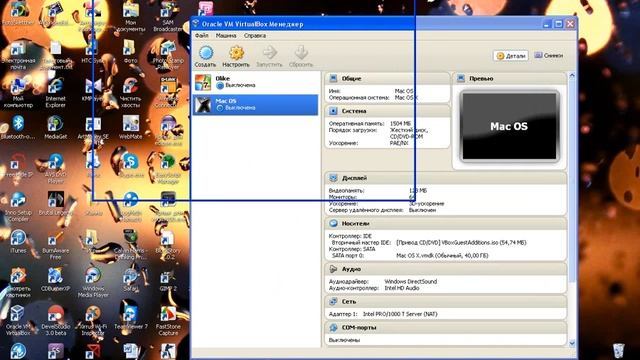Image resolution: width=640 pixels, height=360 pixels.
Task: Select the Olike virtual machine entry
Action: [256, 82]
